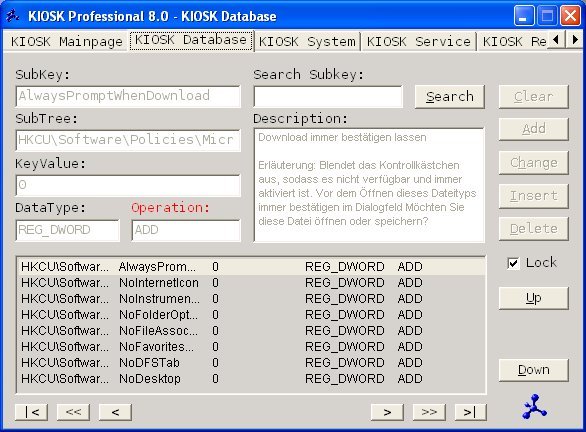
Task: Select the NoFavorites... row
Action: [252, 347]
